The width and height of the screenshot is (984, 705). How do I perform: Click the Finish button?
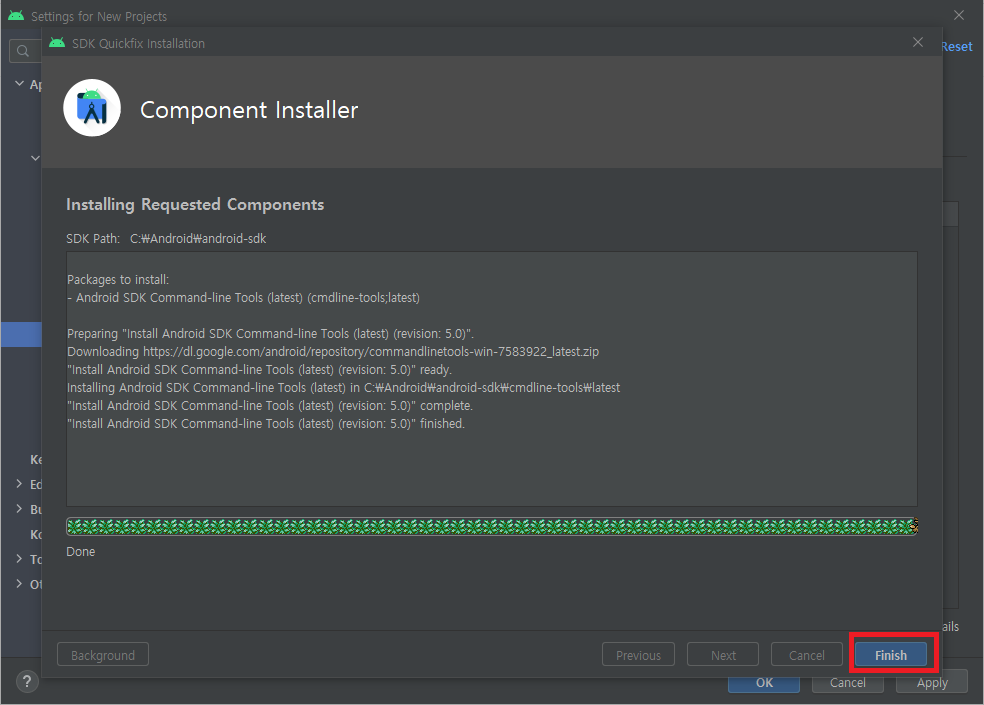tap(890, 655)
